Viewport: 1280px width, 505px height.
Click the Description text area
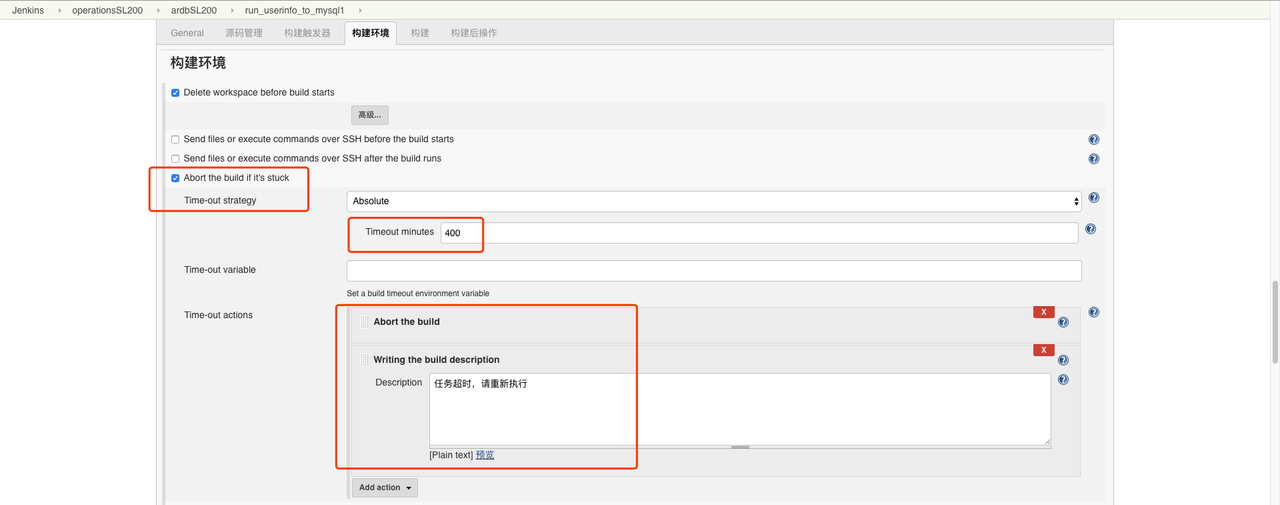[x=740, y=409]
